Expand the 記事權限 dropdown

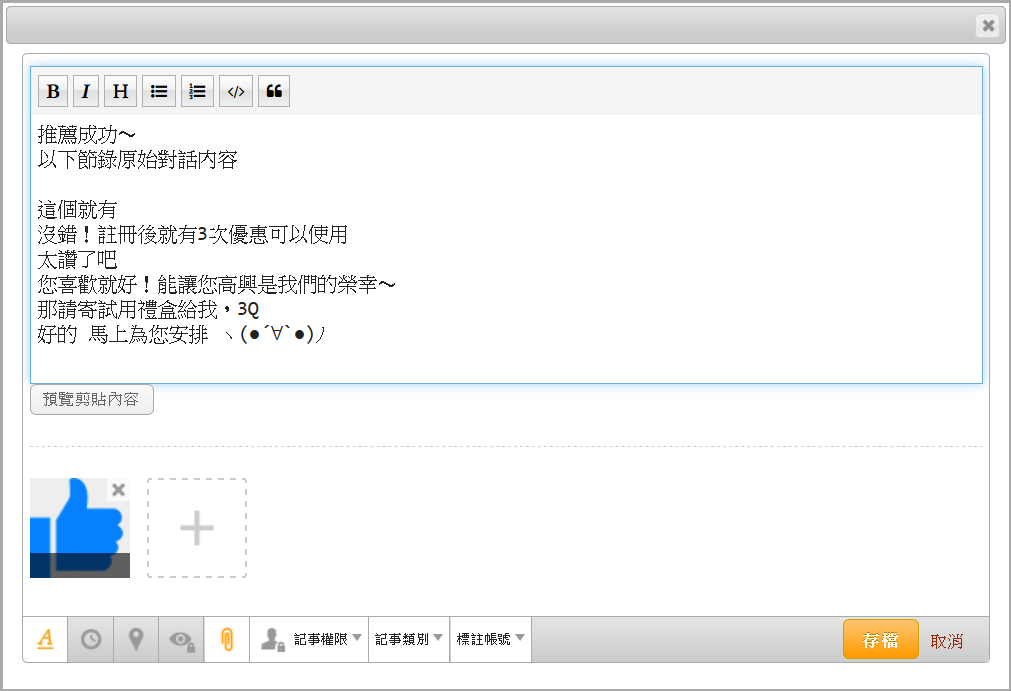point(310,640)
